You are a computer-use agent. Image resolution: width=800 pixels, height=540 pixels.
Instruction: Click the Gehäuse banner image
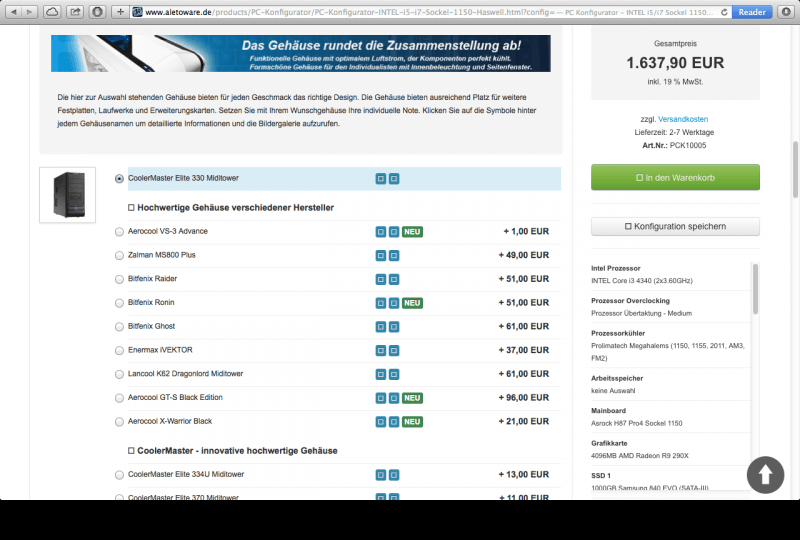pos(301,53)
